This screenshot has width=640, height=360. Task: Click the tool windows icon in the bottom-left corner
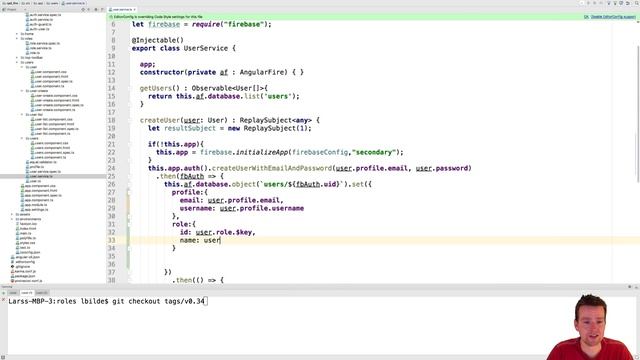(3, 357)
